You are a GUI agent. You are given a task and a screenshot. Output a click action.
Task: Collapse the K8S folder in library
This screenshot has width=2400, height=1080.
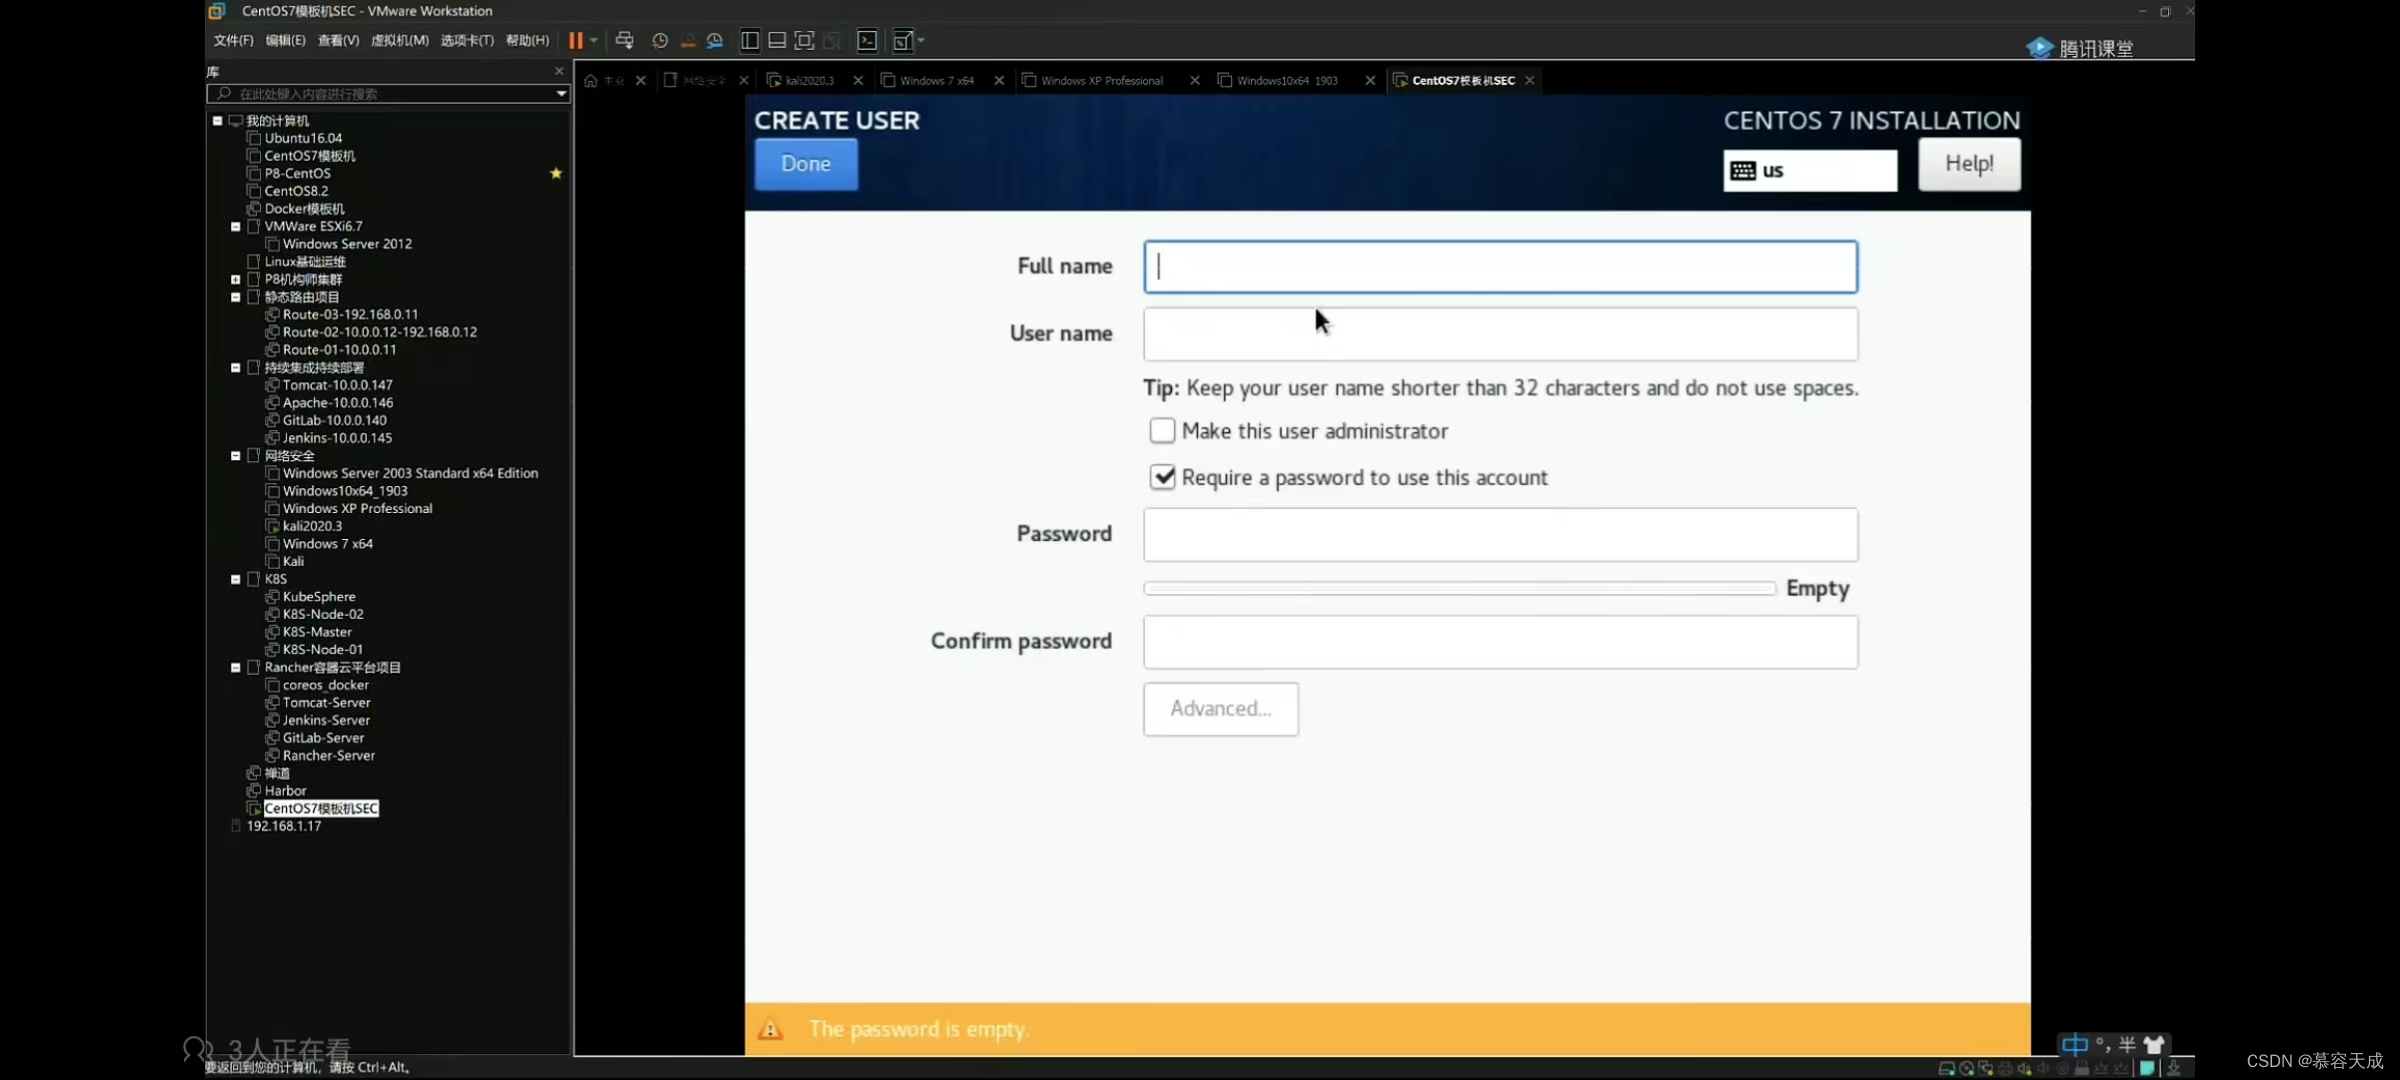tap(236, 579)
